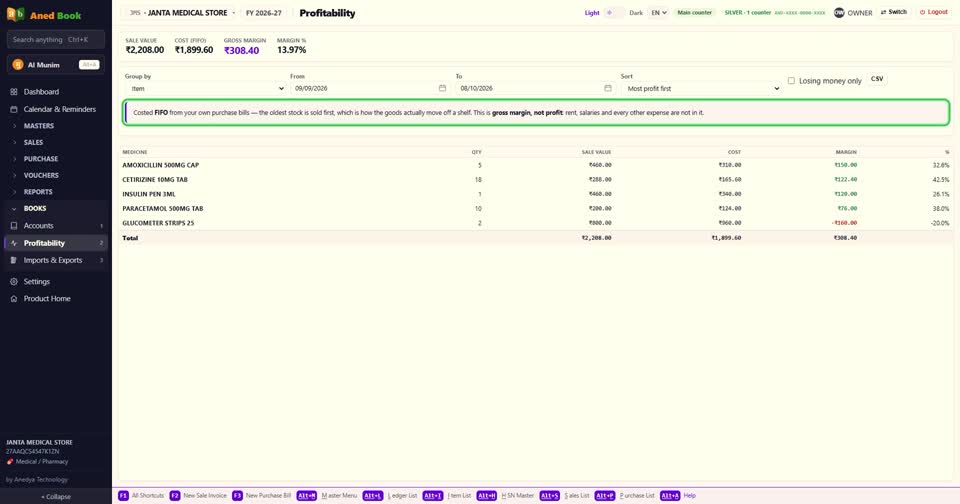Click the Alt+S Sales List key badge
This screenshot has height=504, width=960.
[x=550, y=495]
